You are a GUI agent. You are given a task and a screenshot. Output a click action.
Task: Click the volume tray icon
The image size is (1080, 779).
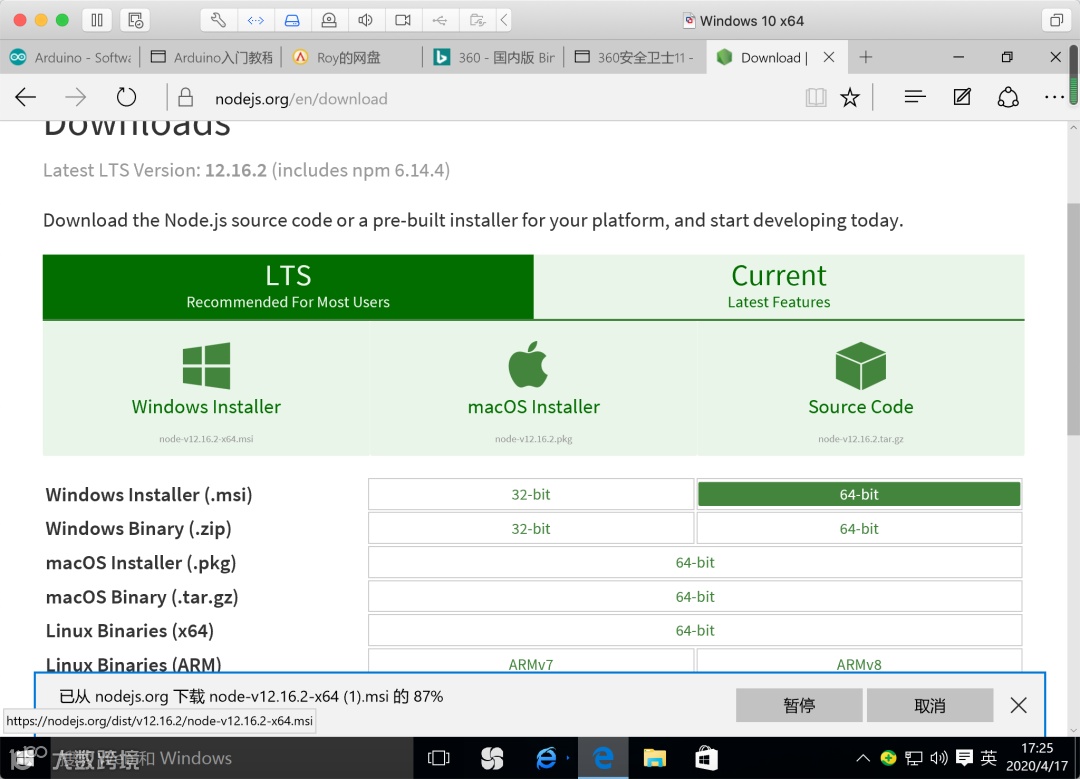click(939, 758)
